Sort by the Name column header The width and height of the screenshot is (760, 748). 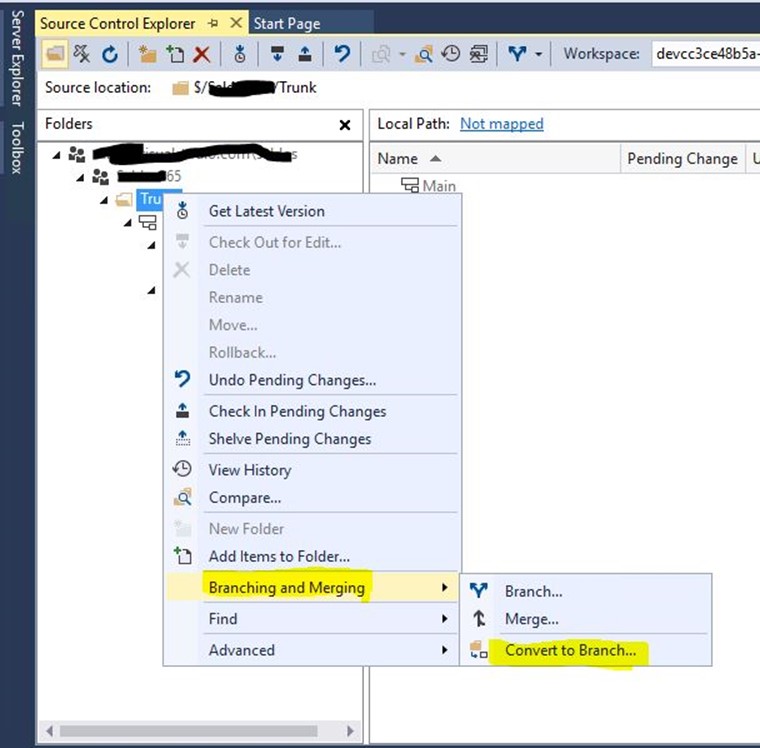click(398, 158)
